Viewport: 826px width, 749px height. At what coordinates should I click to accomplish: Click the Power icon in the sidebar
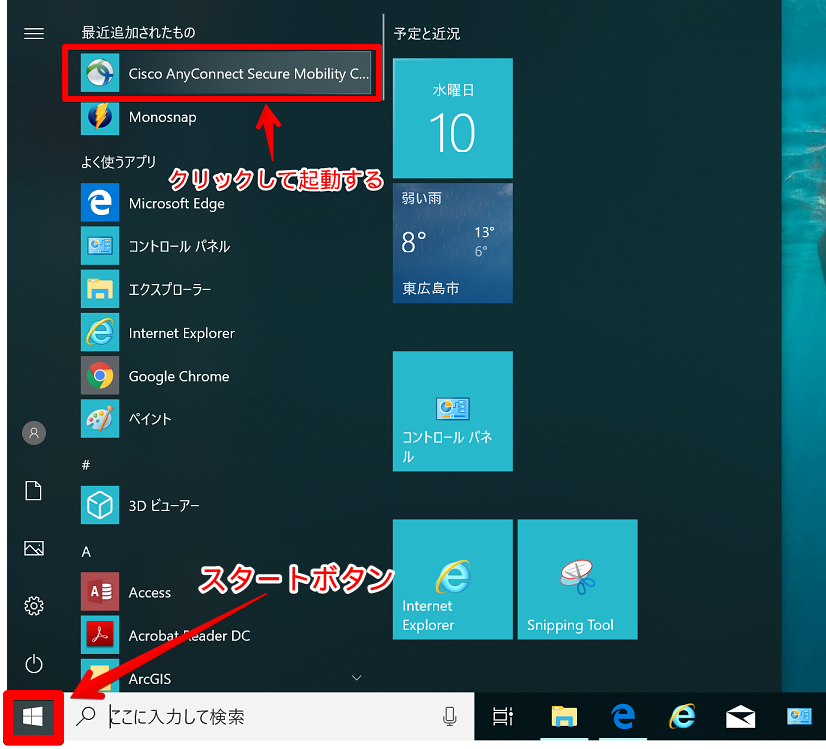pos(34,664)
